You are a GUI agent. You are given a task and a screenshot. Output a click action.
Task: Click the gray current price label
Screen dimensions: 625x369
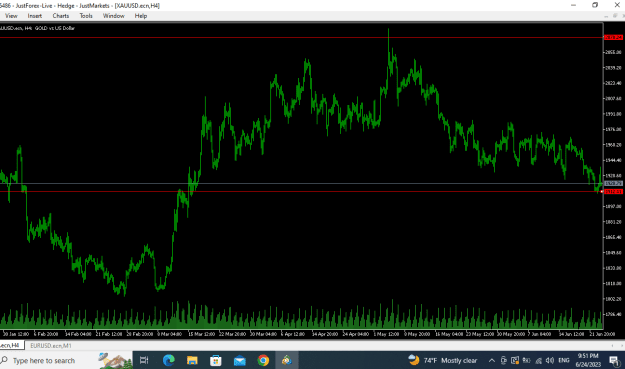pos(613,183)
